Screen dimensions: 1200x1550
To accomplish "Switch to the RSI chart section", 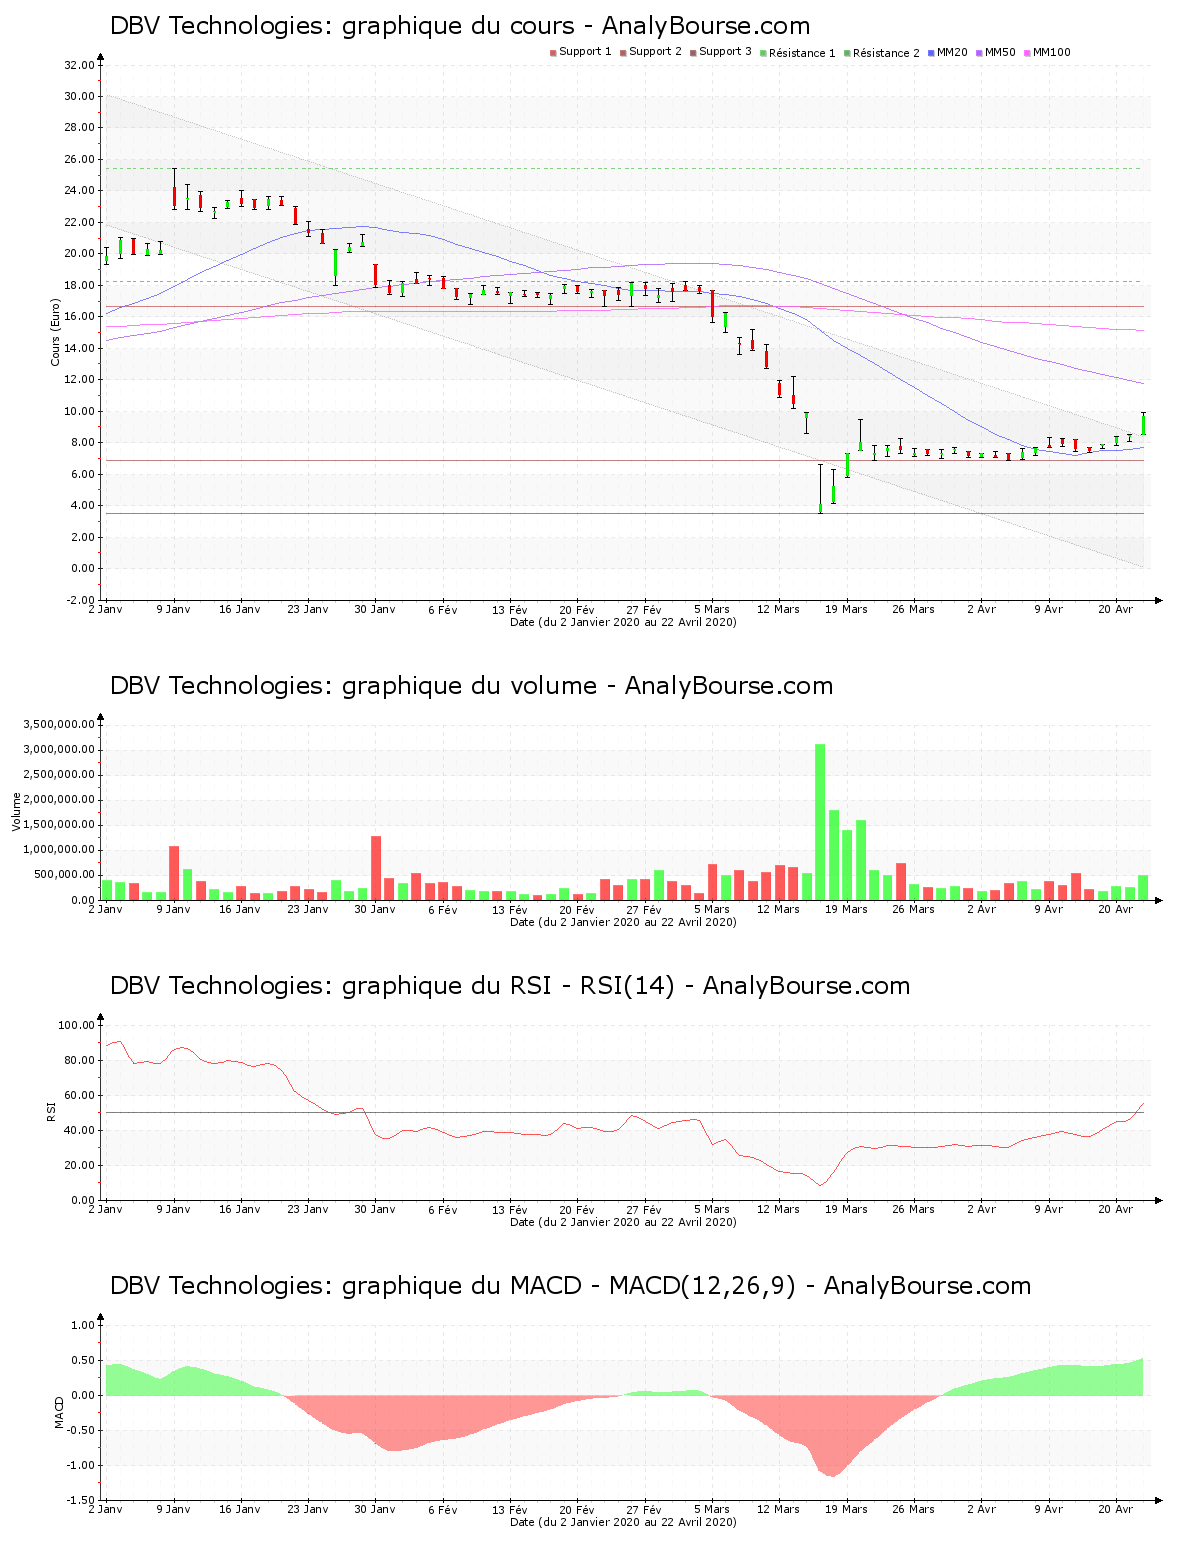I will click(x=510, y=987).
